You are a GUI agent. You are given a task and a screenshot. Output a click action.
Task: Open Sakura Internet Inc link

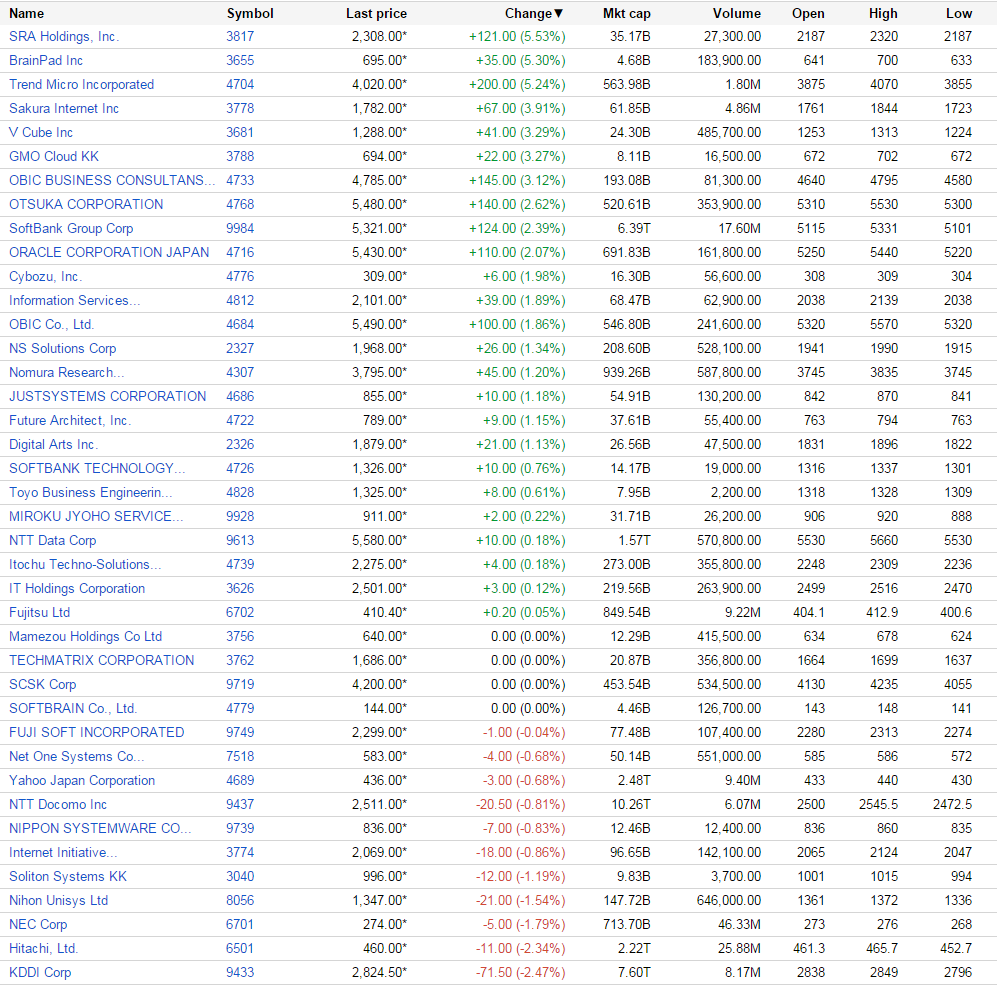[64, 109]
